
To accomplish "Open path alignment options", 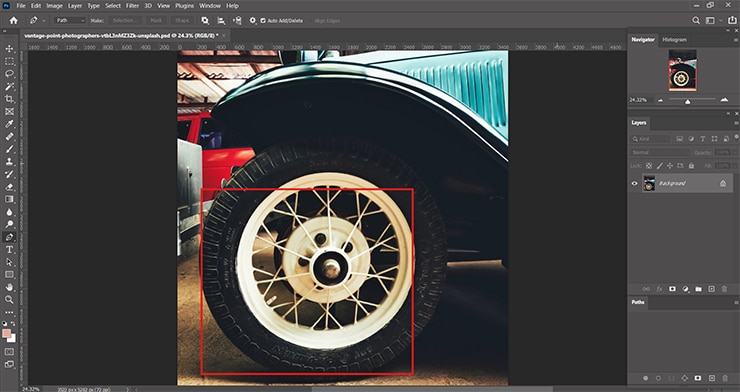I will pos(221,20).
